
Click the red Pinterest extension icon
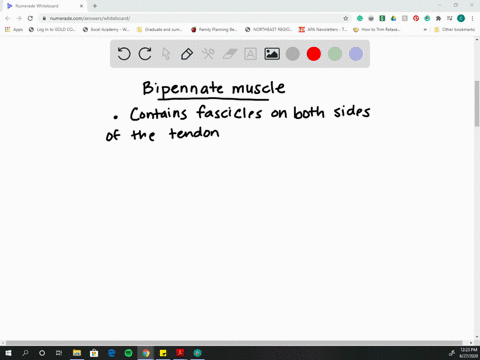[416, 18]
